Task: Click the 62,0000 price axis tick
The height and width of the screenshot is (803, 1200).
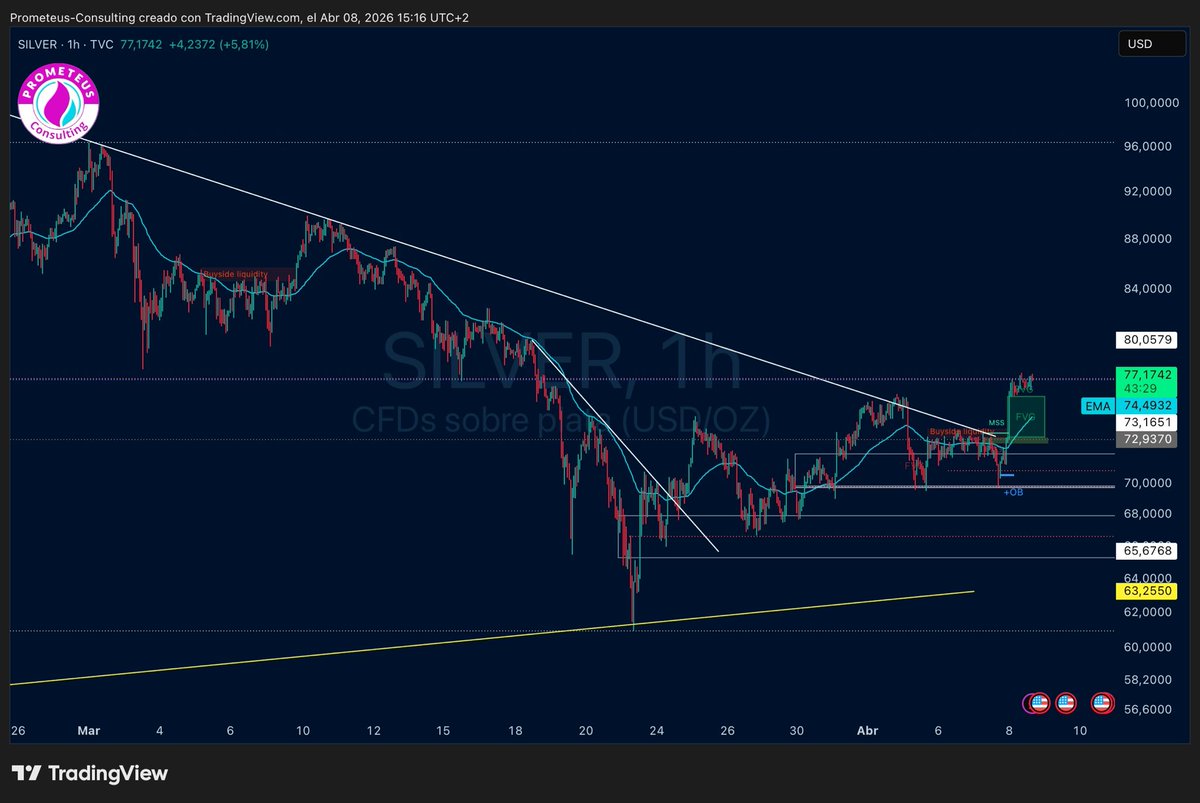Action: coord(1149,613)
